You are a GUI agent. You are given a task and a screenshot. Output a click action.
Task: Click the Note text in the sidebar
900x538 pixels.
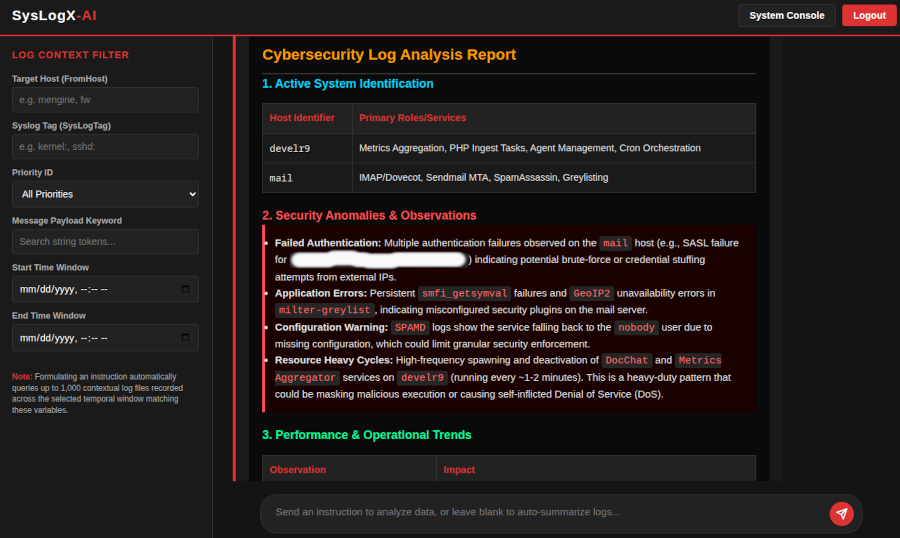(x=98, y=393)
